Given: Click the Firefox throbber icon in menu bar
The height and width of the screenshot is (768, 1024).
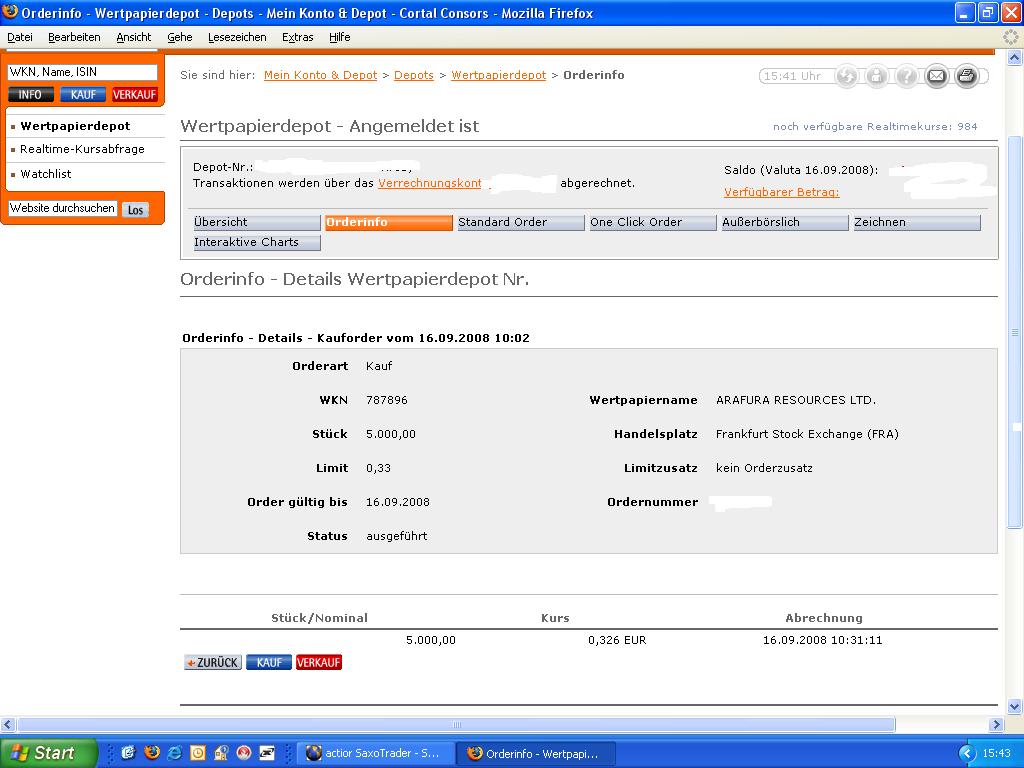Looking at the screenshot, I should tap(1010, 37).
